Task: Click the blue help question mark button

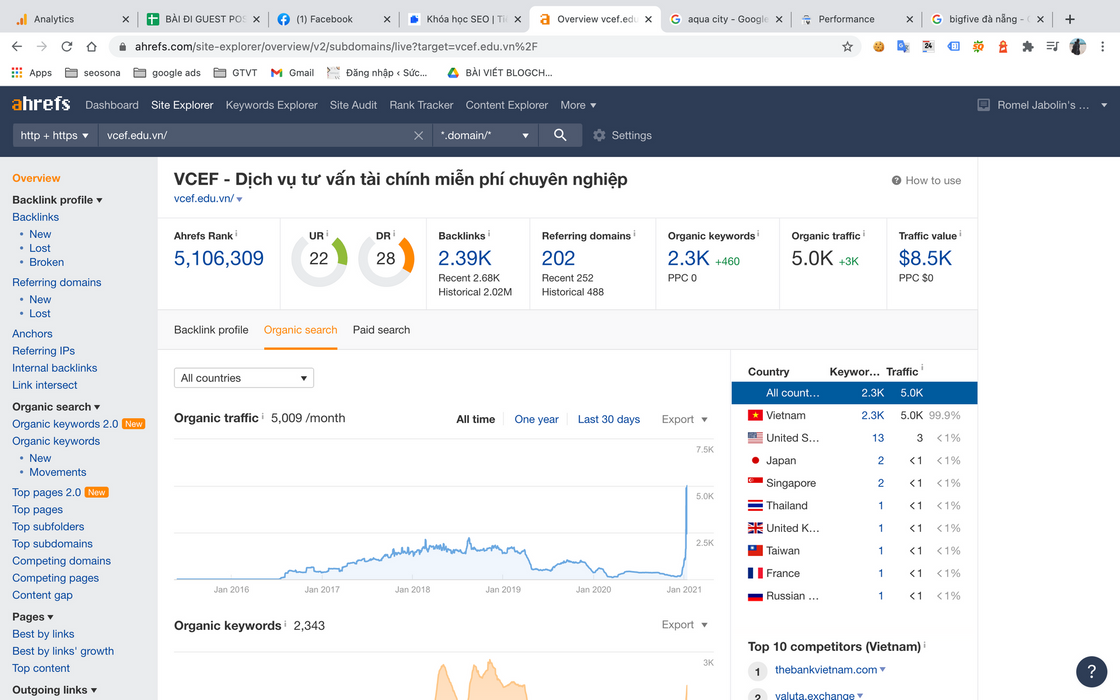Action: pos(1091,672)
